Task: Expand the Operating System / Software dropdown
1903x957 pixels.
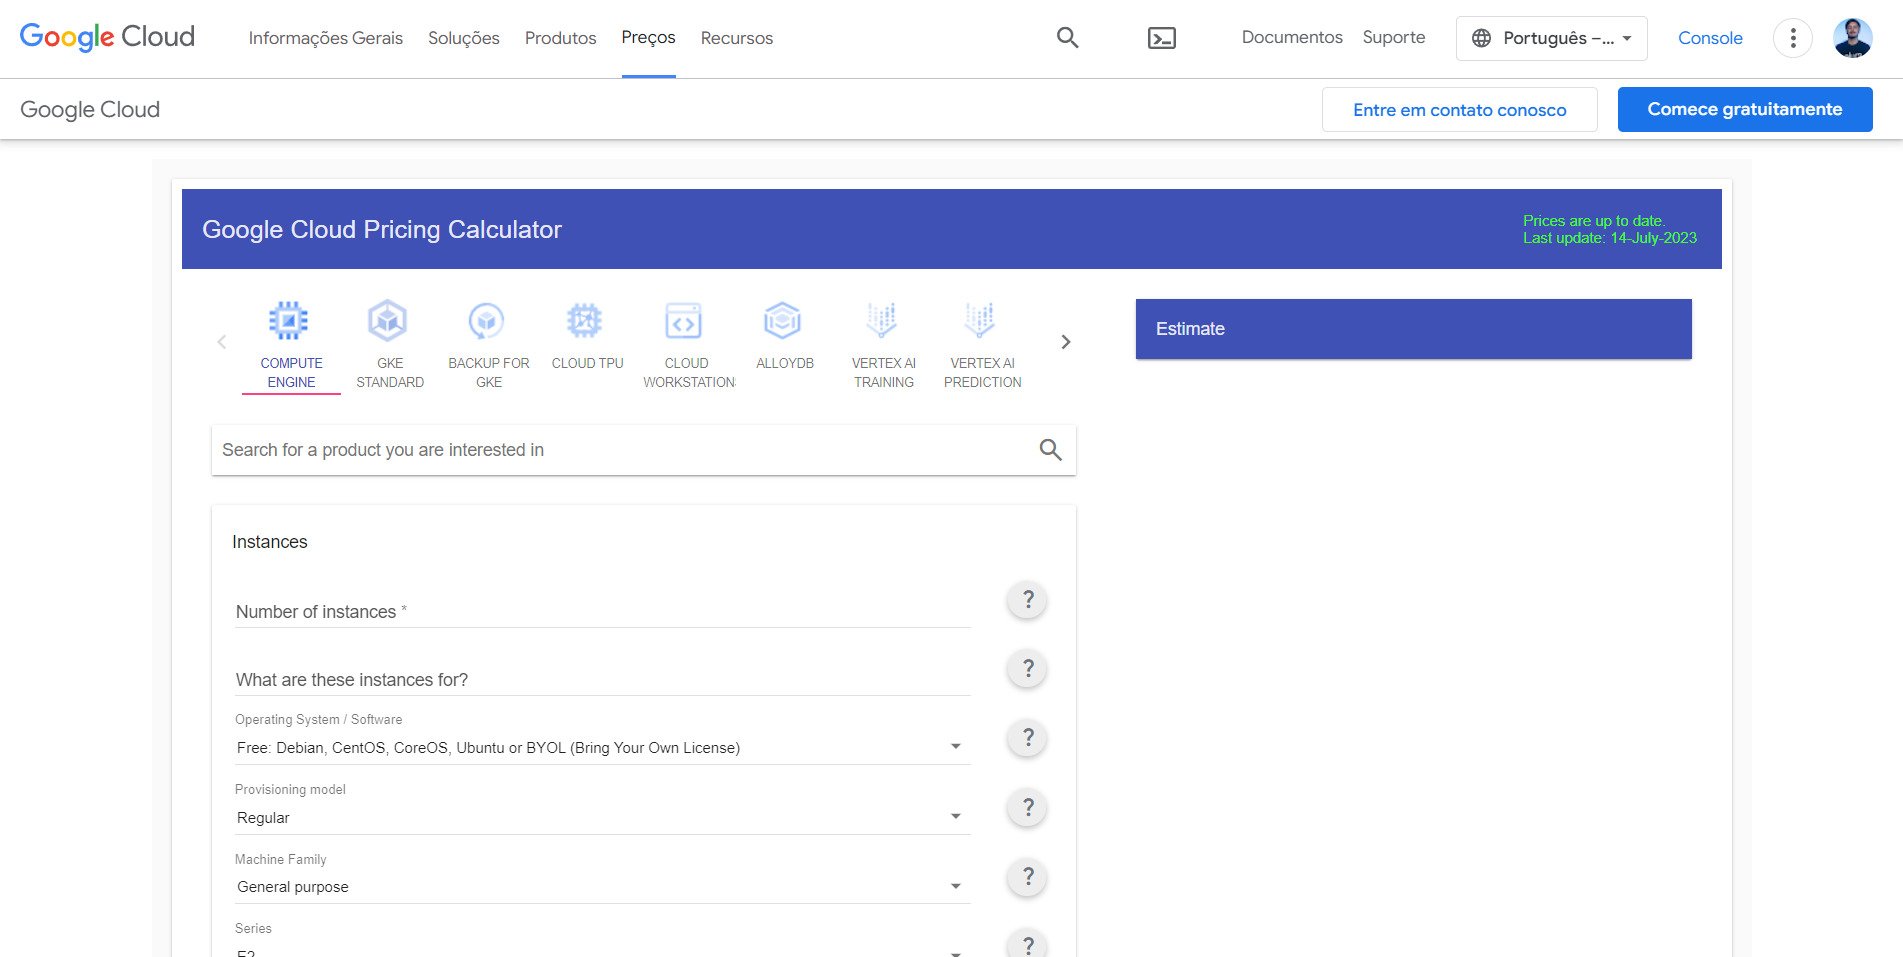Action: [602, 748]
